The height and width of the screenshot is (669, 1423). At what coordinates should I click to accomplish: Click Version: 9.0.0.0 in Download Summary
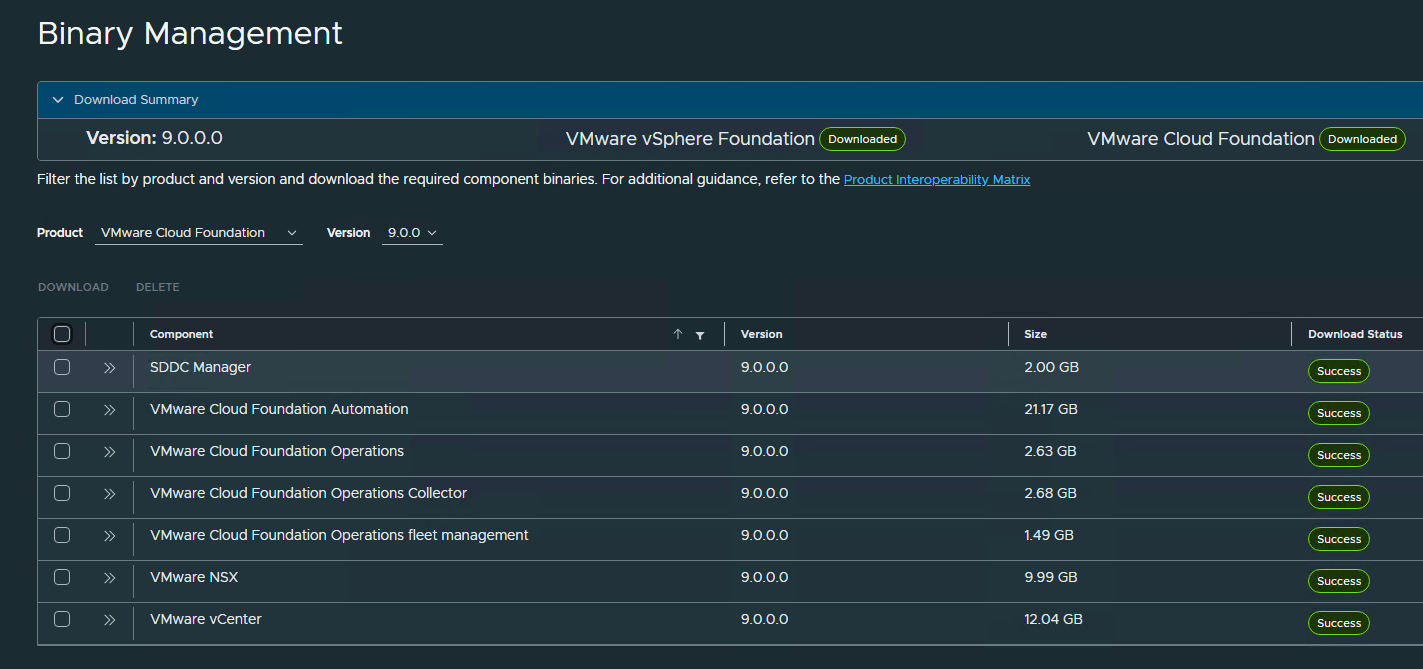pos(155,138)
